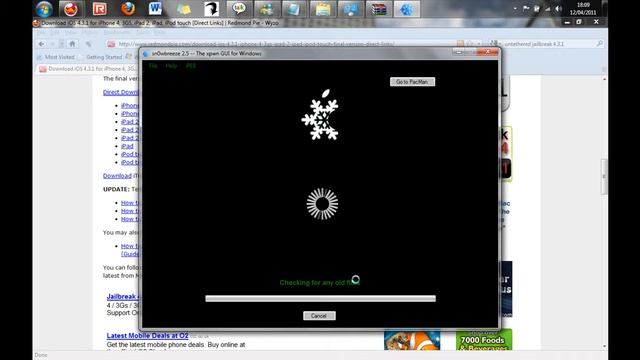
Task: Open Windows Live Messenger taskbar icon
Action: coord(267,9)
